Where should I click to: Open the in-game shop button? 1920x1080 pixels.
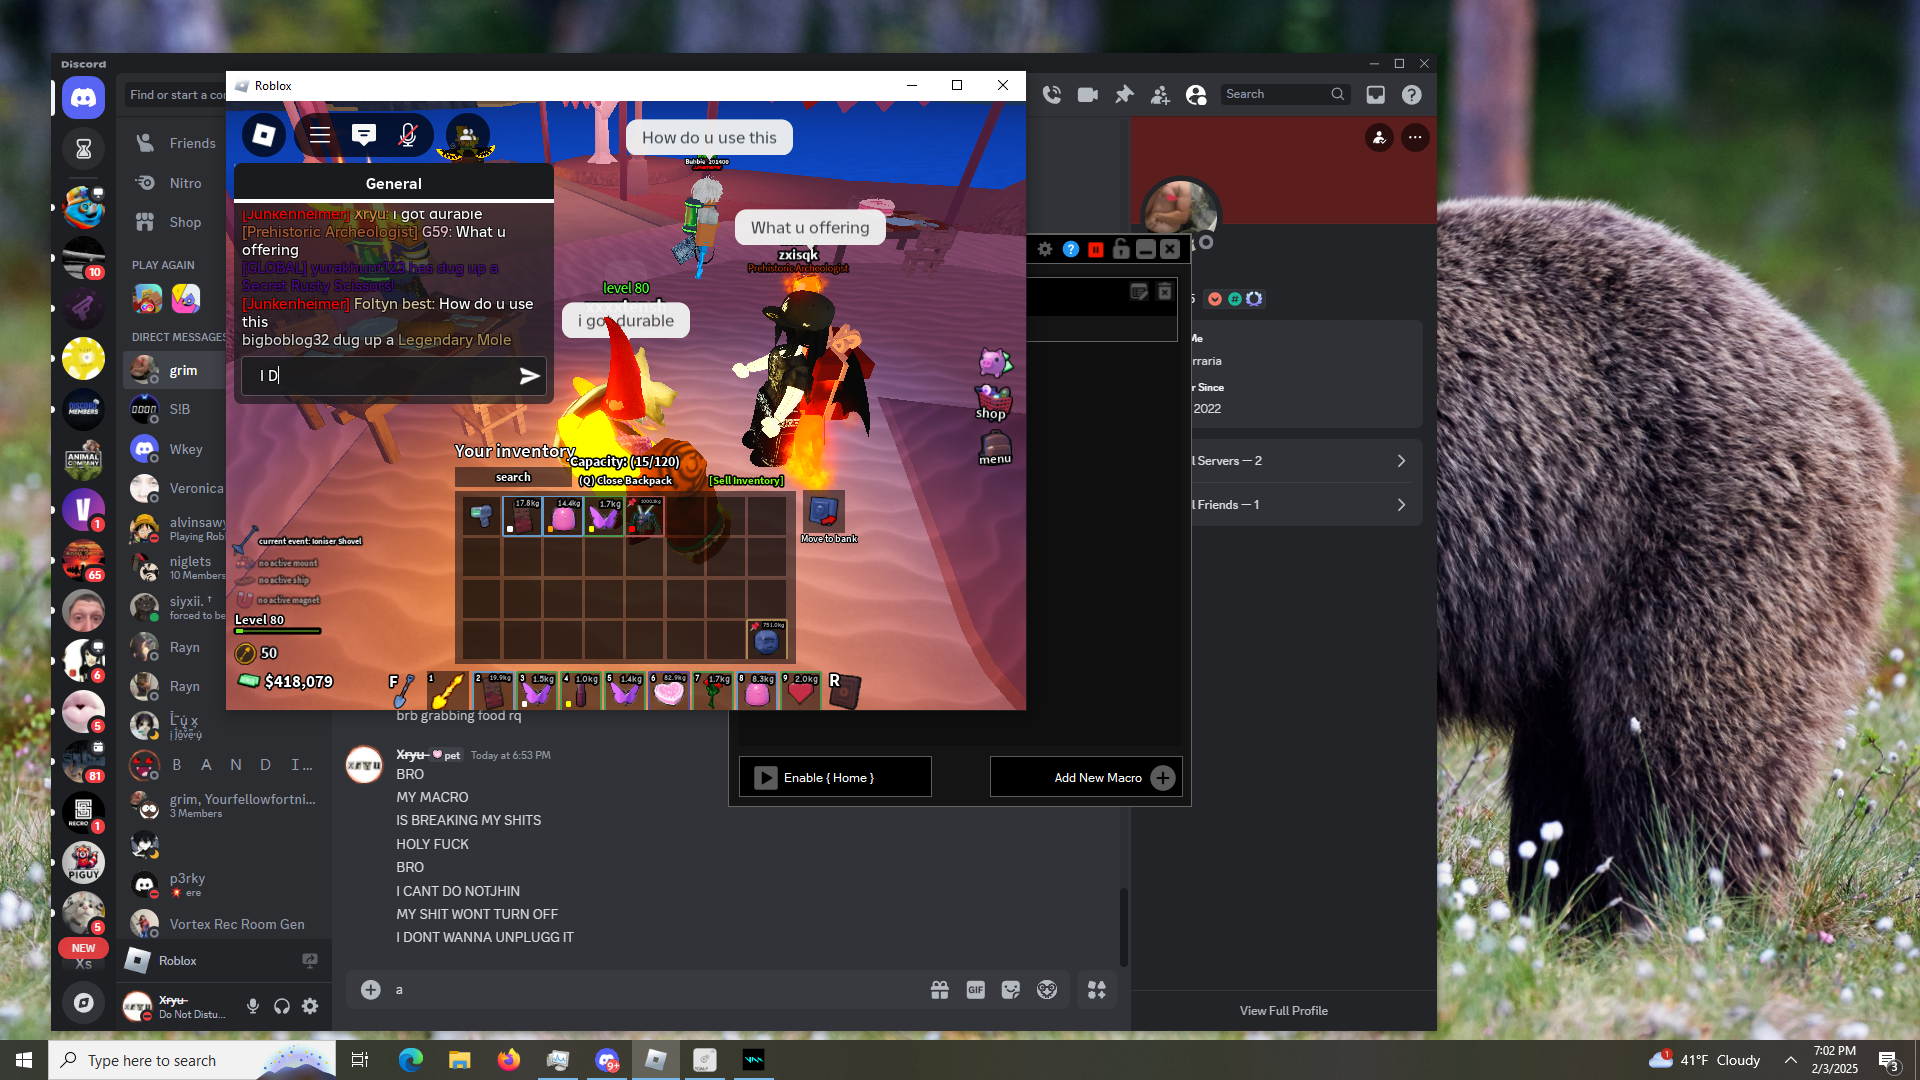[993, 404]
